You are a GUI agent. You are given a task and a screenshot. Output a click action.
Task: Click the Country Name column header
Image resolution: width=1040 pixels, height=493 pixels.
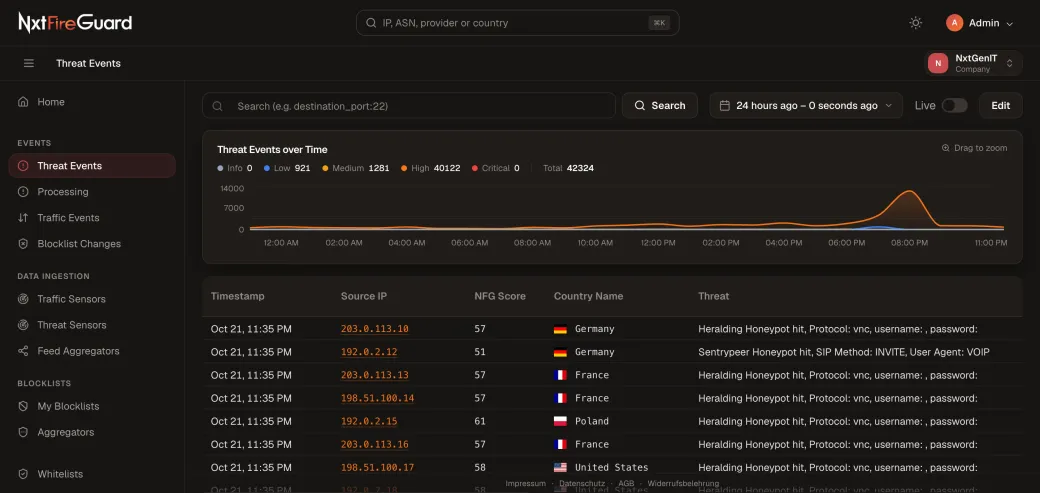click(x=588, y=297)
